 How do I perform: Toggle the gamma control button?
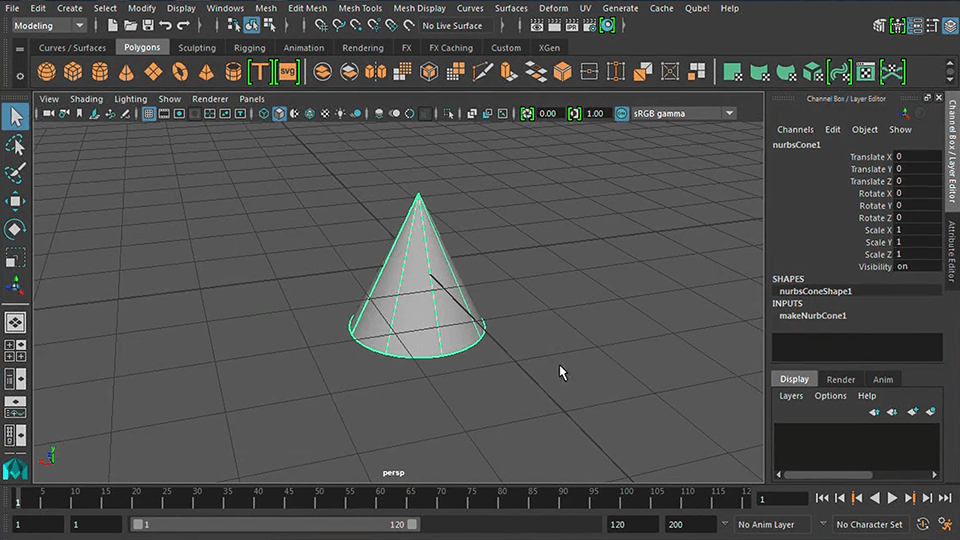[574, 114]
